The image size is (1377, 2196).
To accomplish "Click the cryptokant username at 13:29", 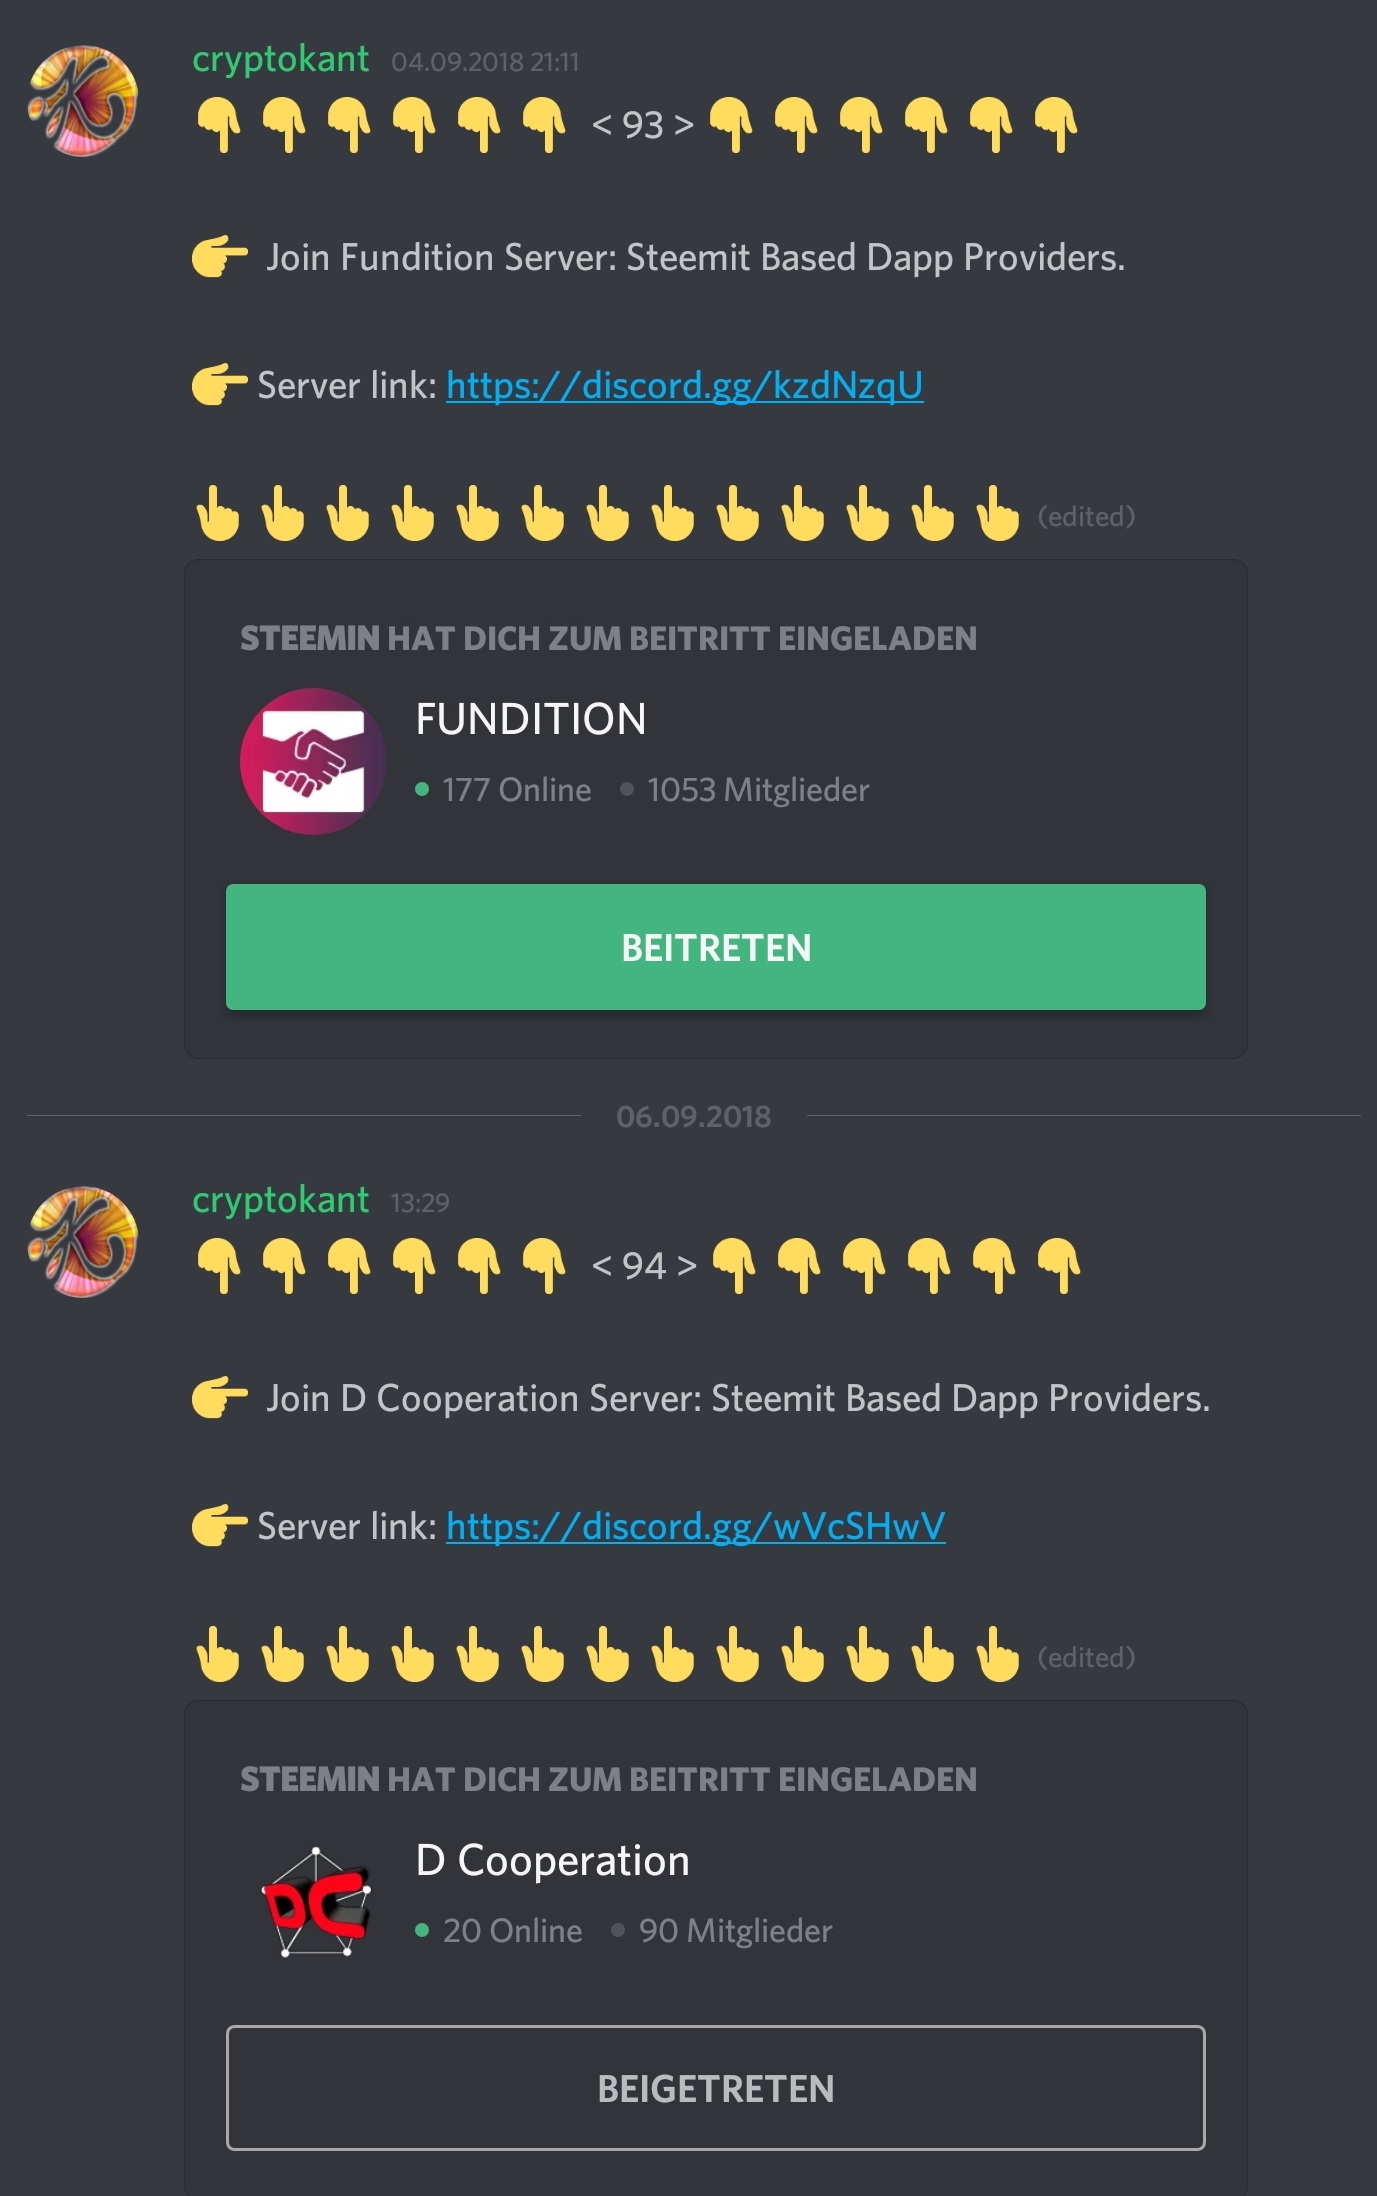I will (x=280, y=1201).
